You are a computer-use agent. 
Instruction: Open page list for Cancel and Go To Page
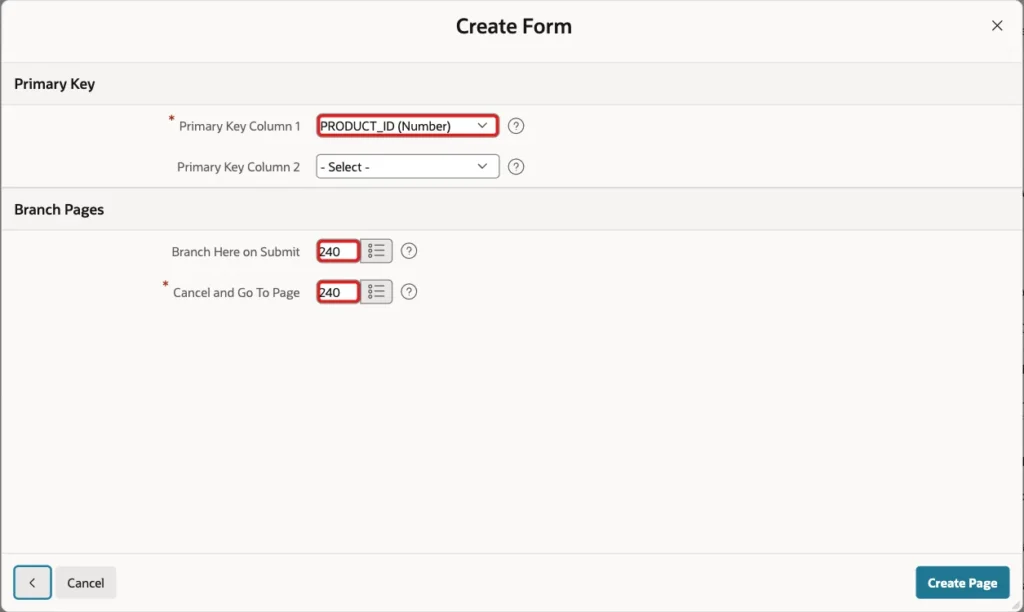(376, 292)
